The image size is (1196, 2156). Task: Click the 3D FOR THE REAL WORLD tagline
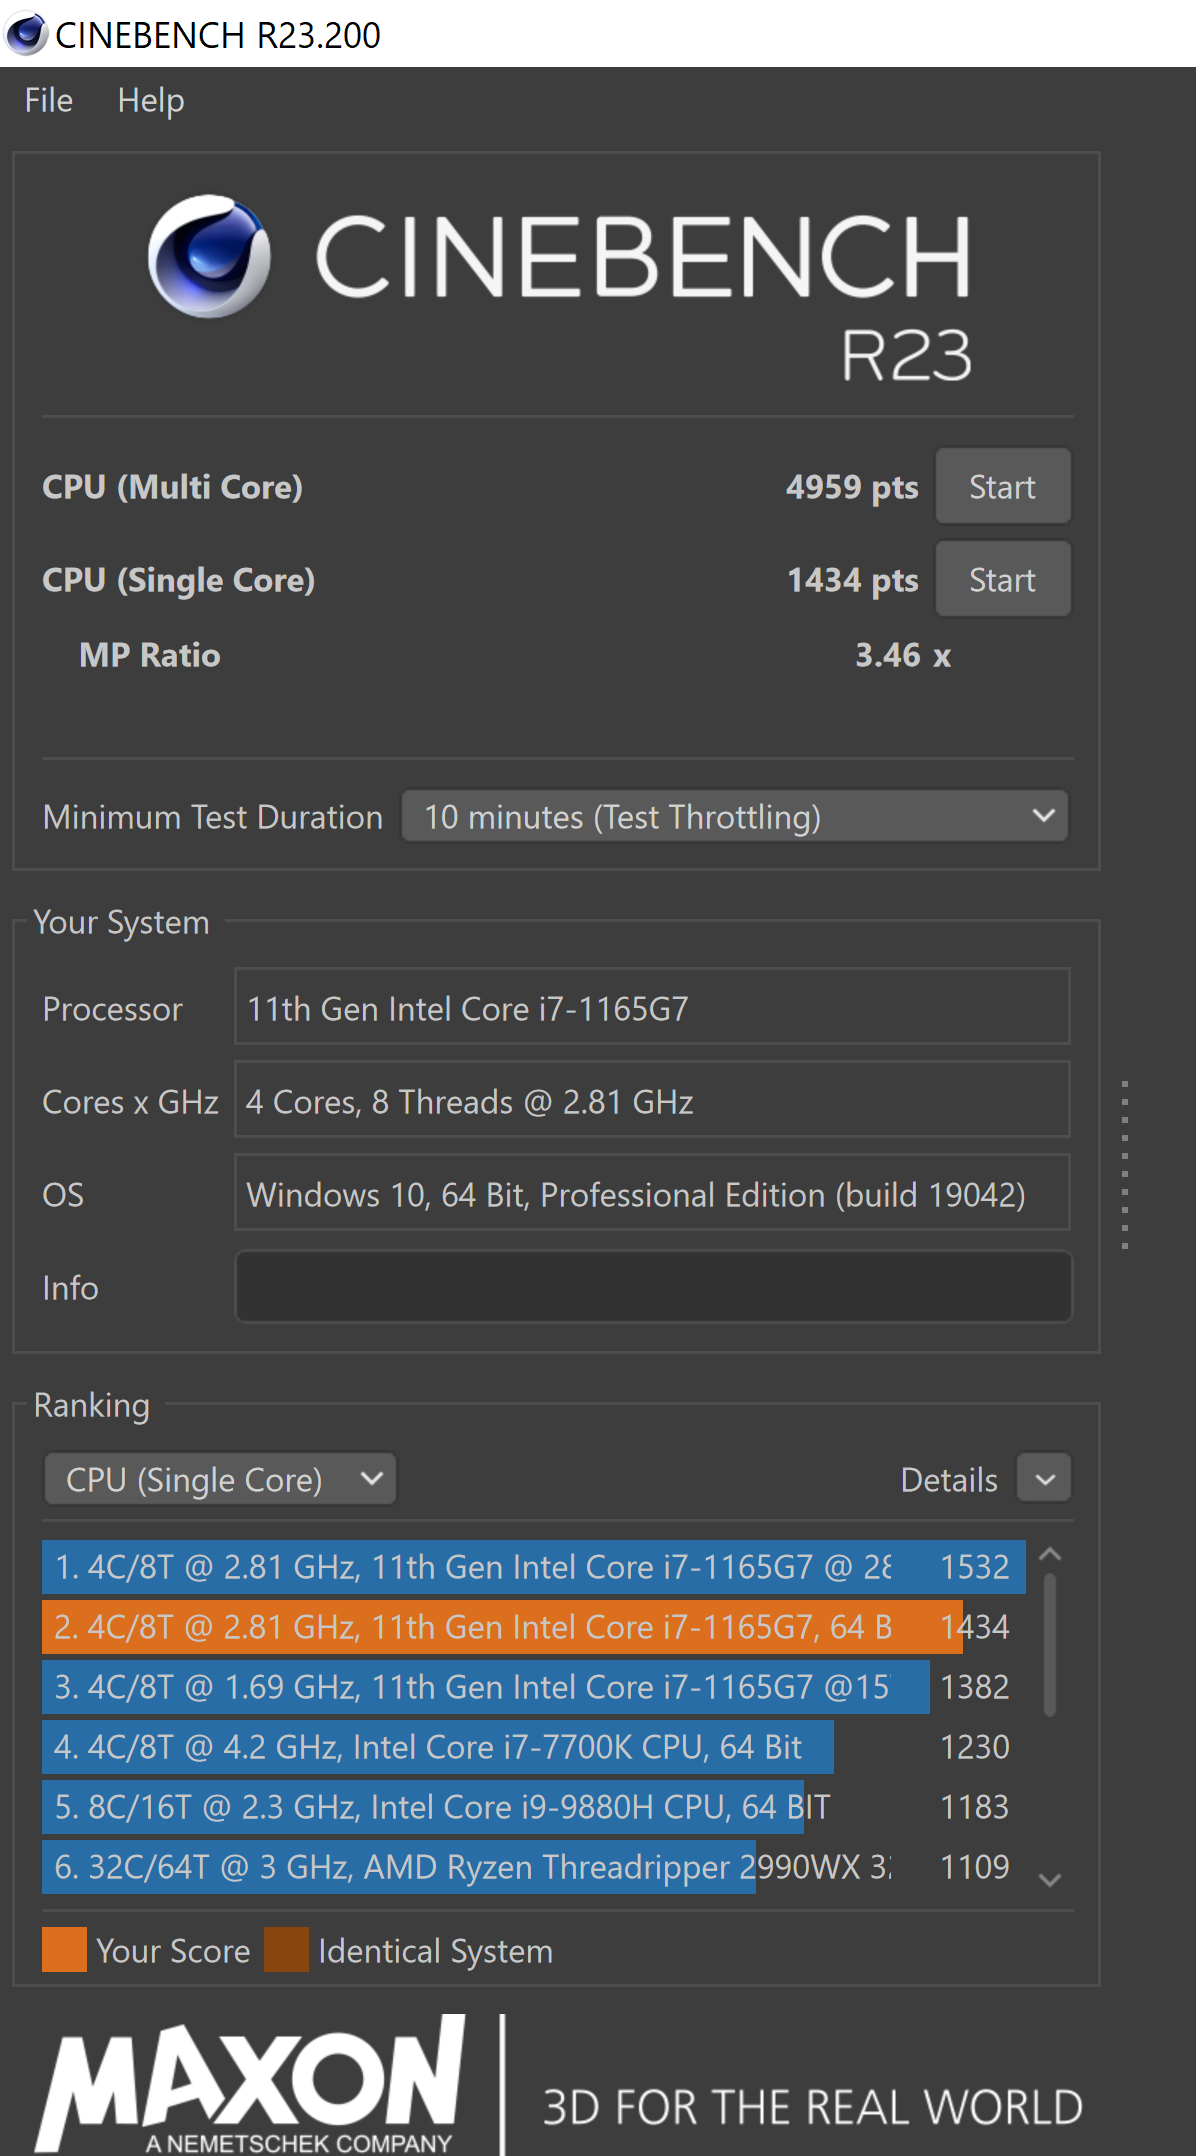click(x=813, y=2107)
